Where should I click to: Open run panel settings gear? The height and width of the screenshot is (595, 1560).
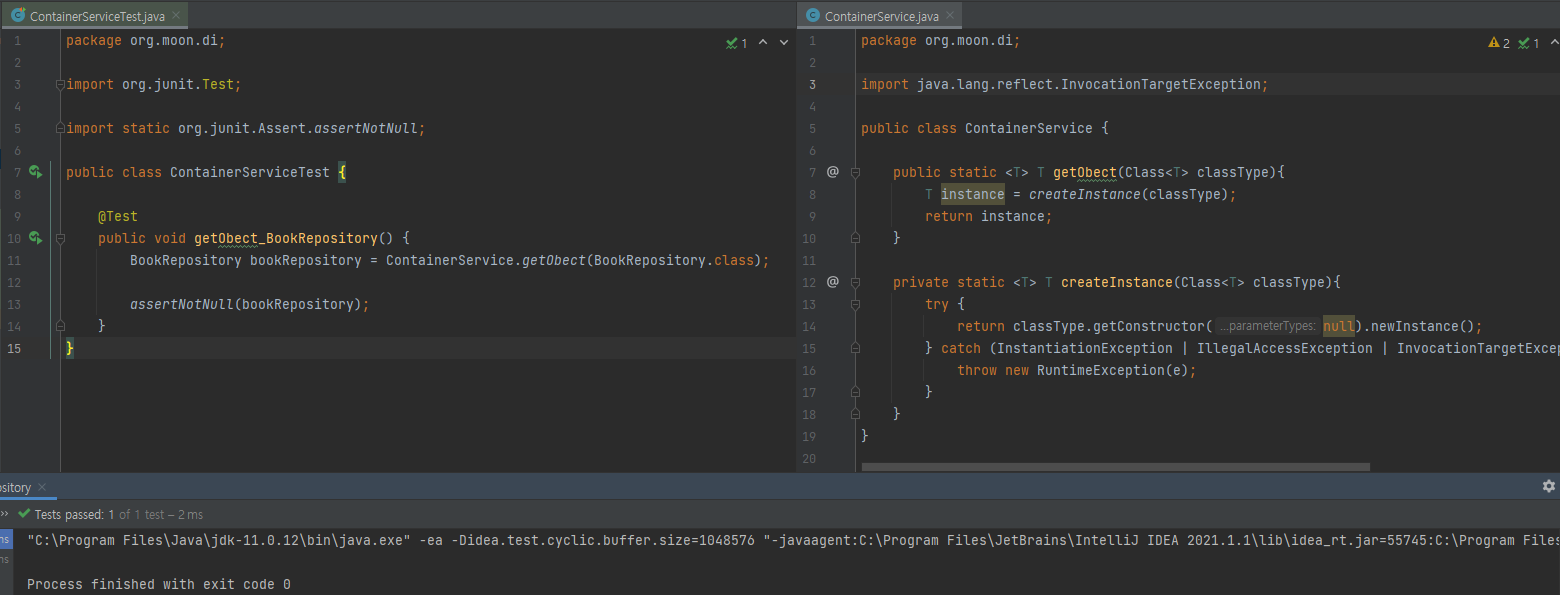(x=1549, y=486)
